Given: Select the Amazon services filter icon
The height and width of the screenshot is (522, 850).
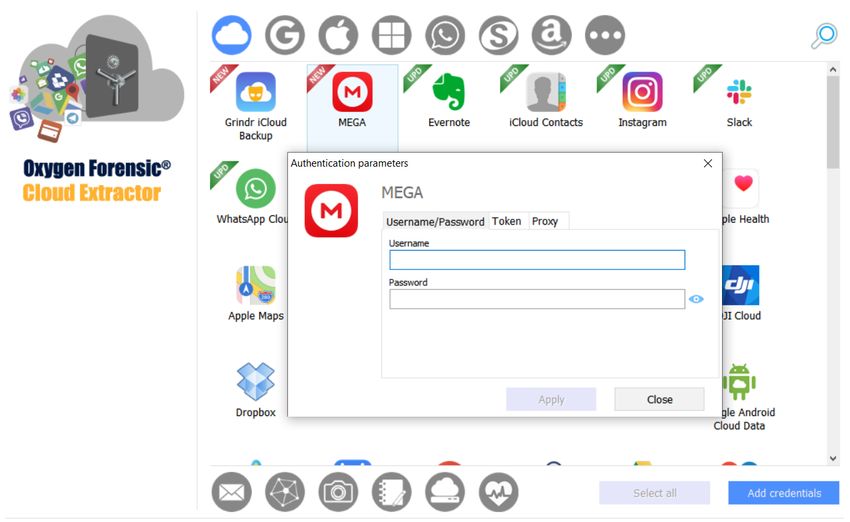Looking at the screenshot, I should (x=551, y=35).
